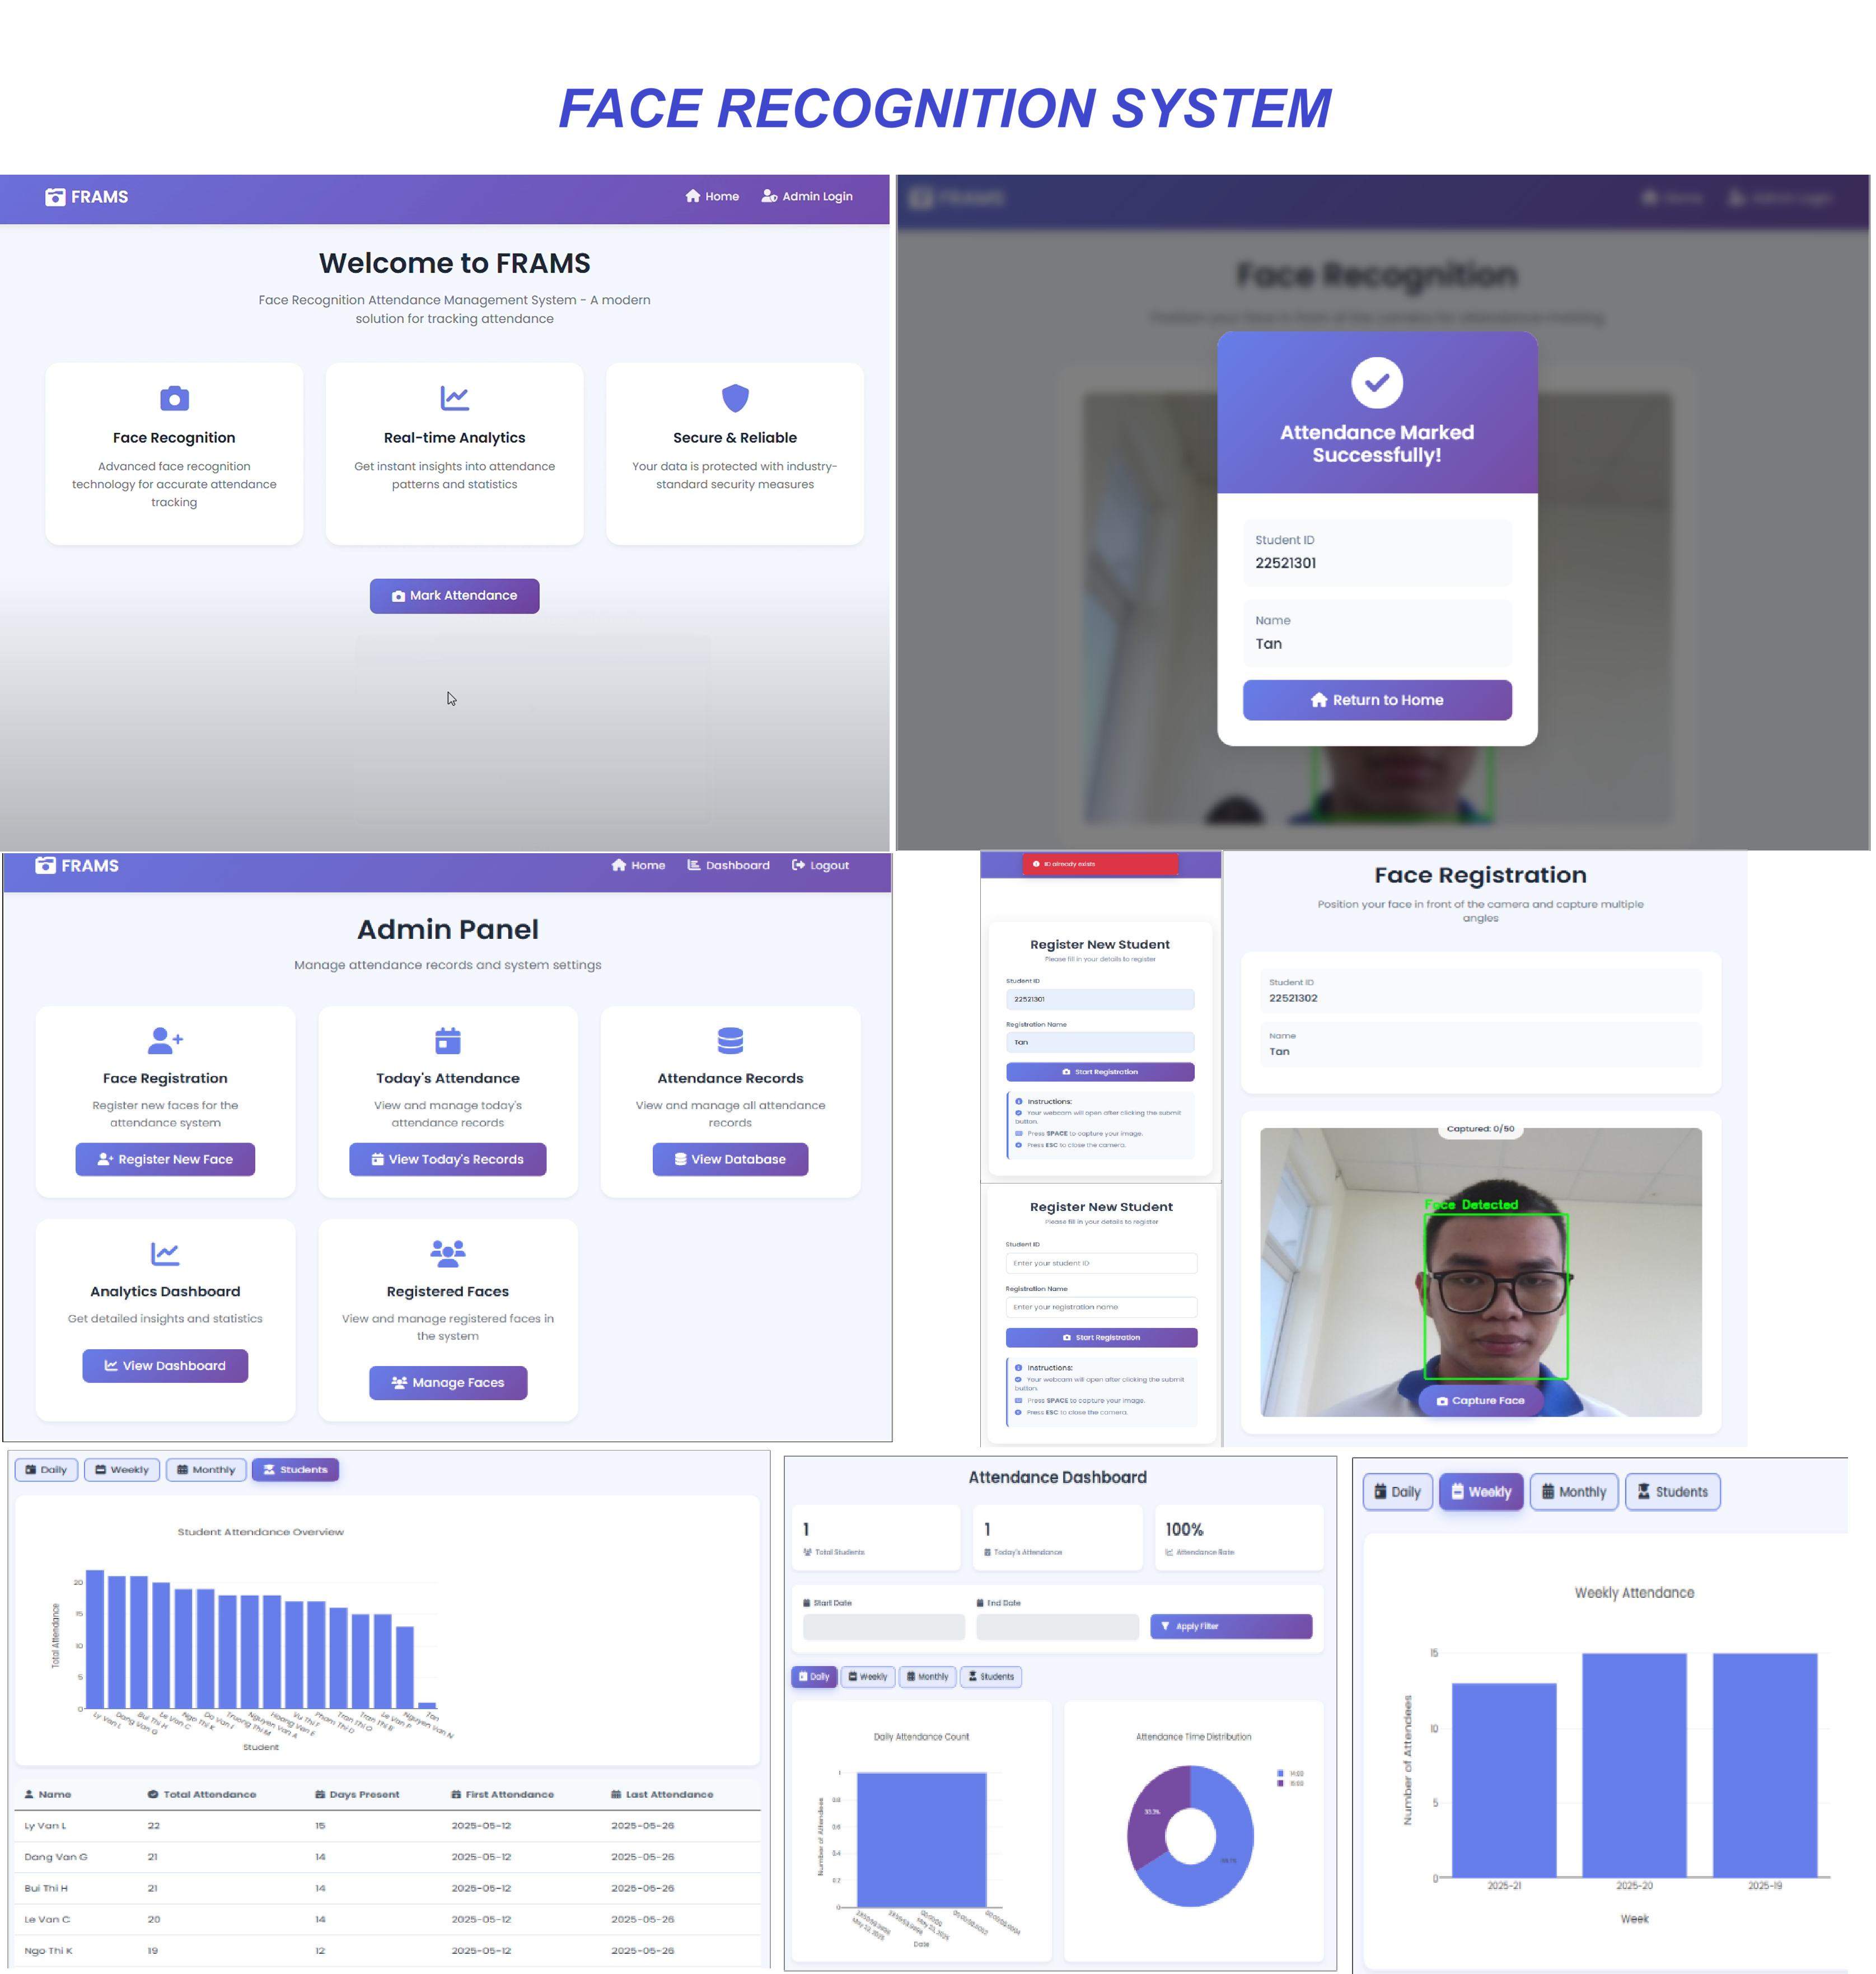Click the Registered Faces group icon
The image size is (1876, 1974).
448,1255
